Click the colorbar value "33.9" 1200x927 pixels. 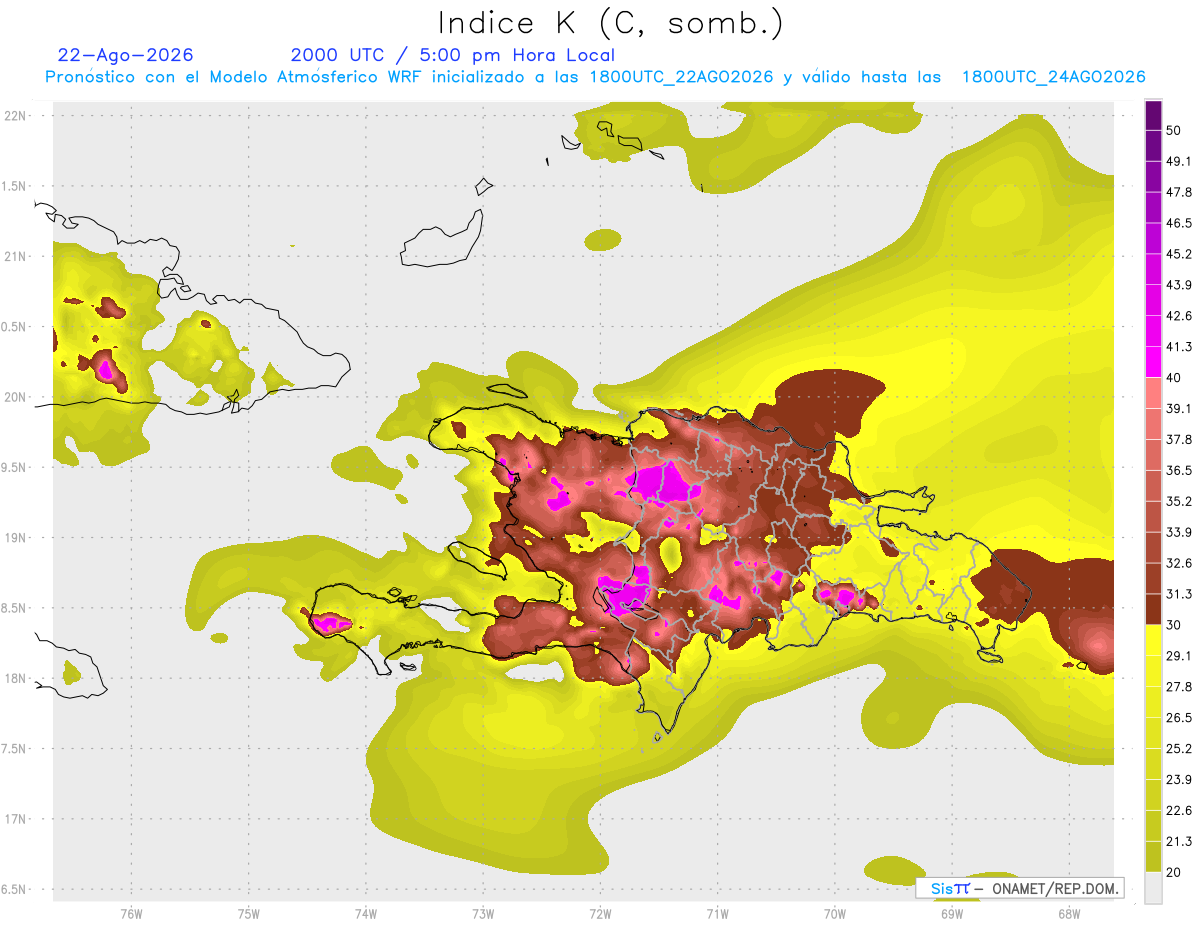(1179, 532)
